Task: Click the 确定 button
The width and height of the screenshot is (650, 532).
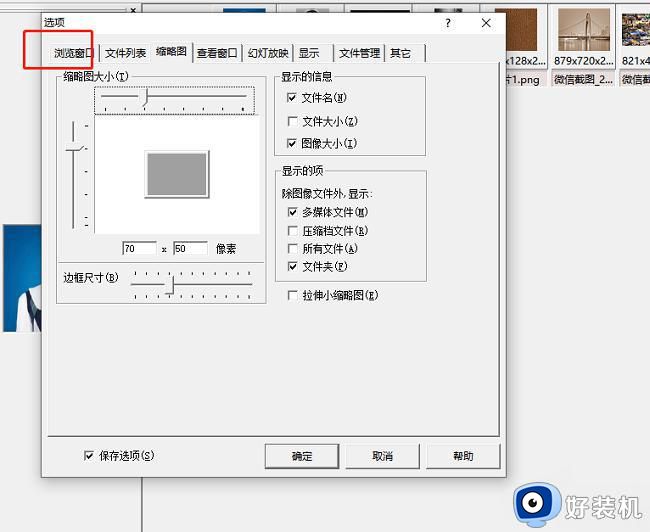Action: pos(302,457)
